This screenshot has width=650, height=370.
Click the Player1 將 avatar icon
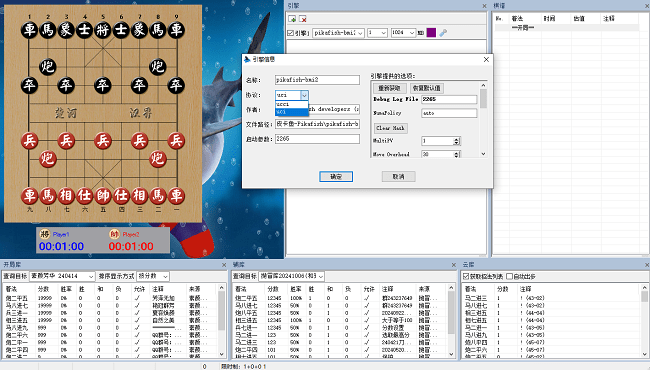[45, 235]
